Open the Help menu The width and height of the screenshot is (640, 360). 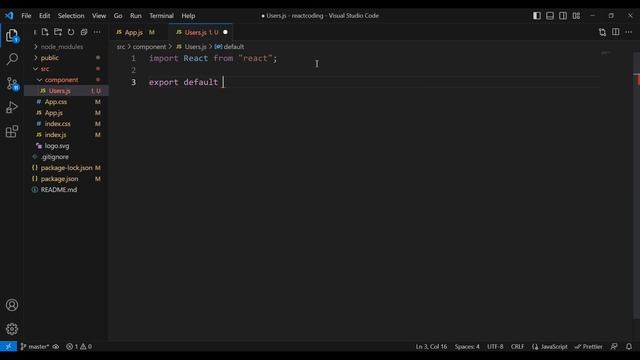188,16
